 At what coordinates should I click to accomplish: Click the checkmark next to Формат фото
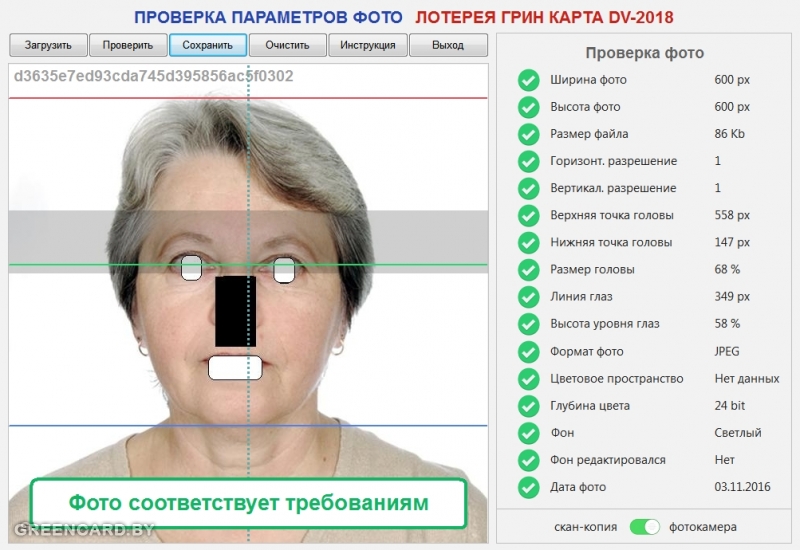click(529, 352)
